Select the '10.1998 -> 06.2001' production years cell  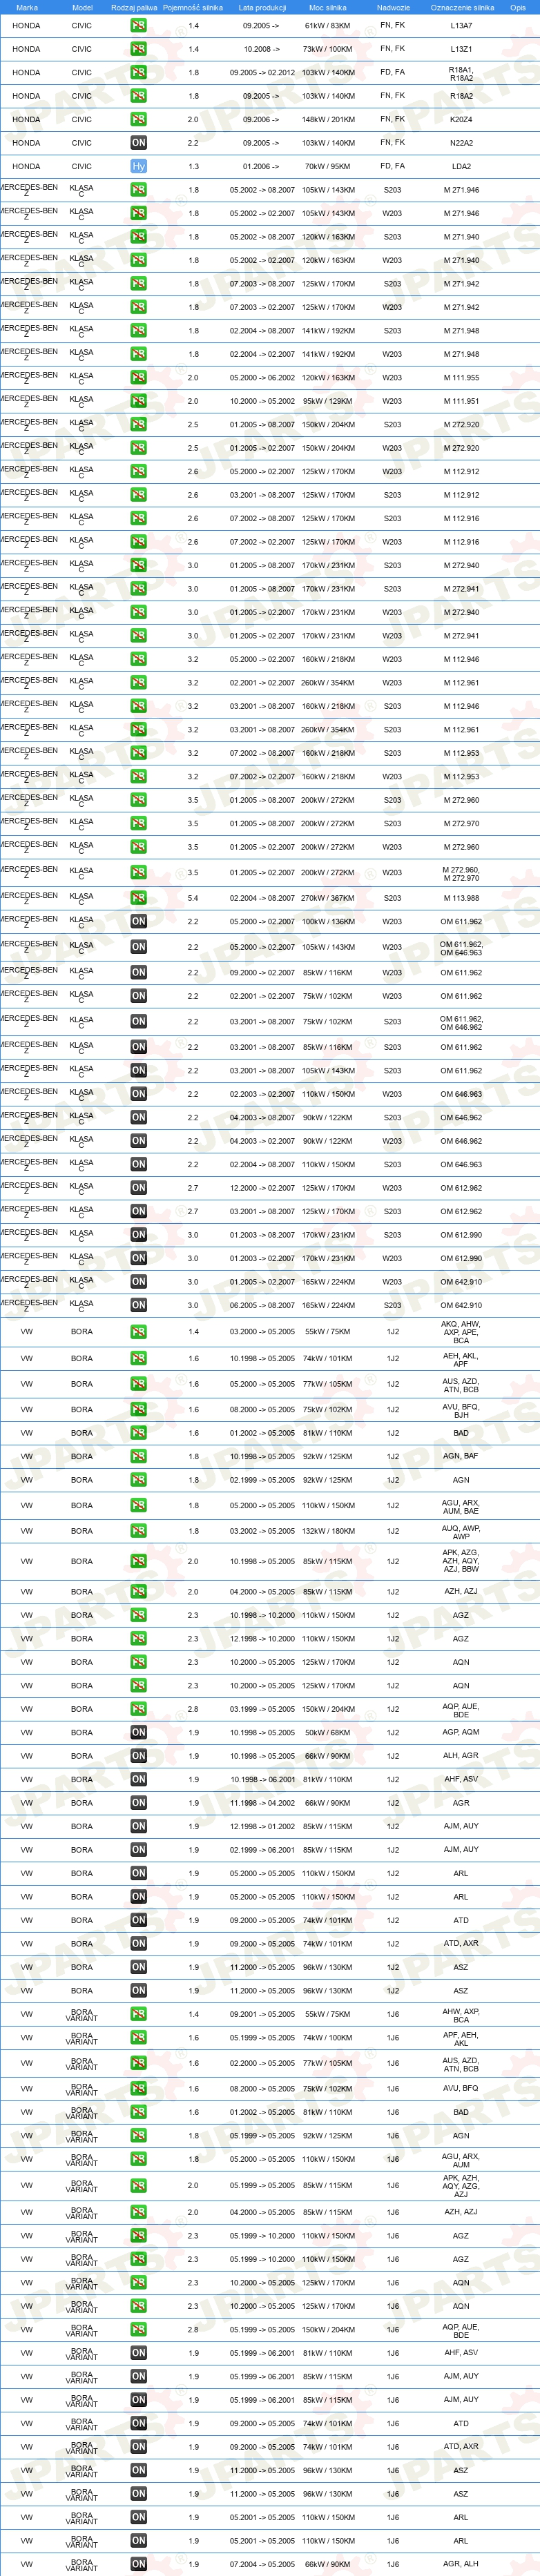[x=262, y=1779]
